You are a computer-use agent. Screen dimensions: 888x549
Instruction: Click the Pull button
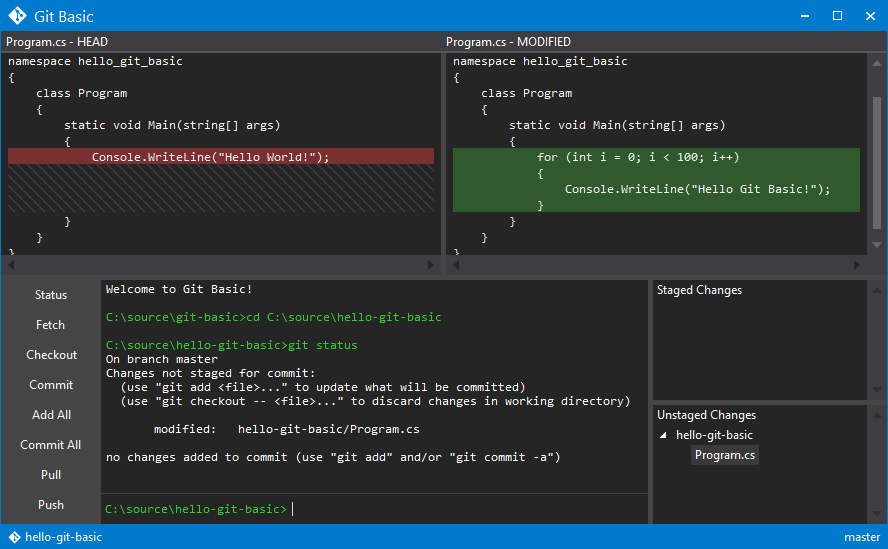click(51, 475)
